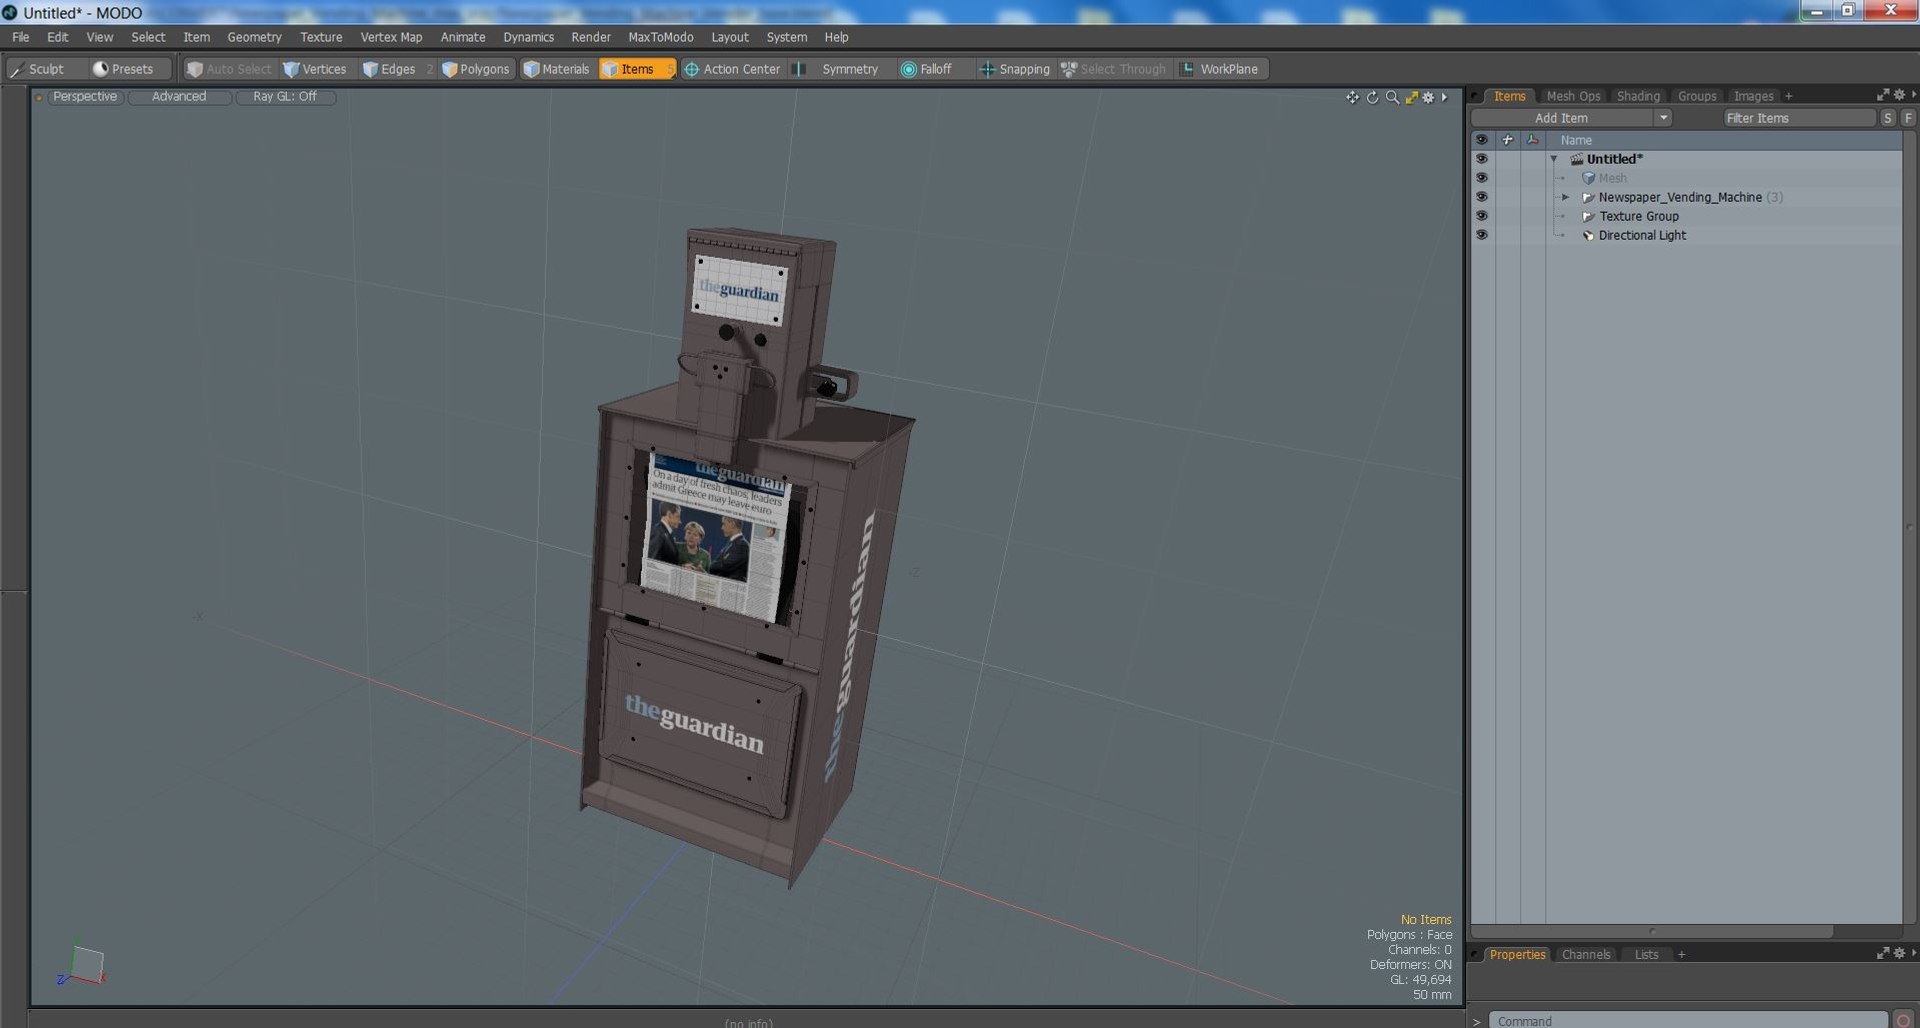Select the Directional Light item
1920x1028 pixels.
click(1641, 235)
